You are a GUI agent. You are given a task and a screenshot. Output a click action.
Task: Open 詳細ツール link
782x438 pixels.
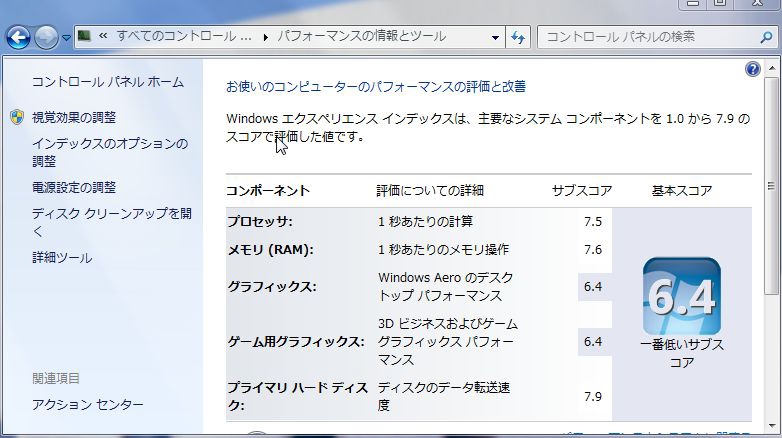point(62,257)
